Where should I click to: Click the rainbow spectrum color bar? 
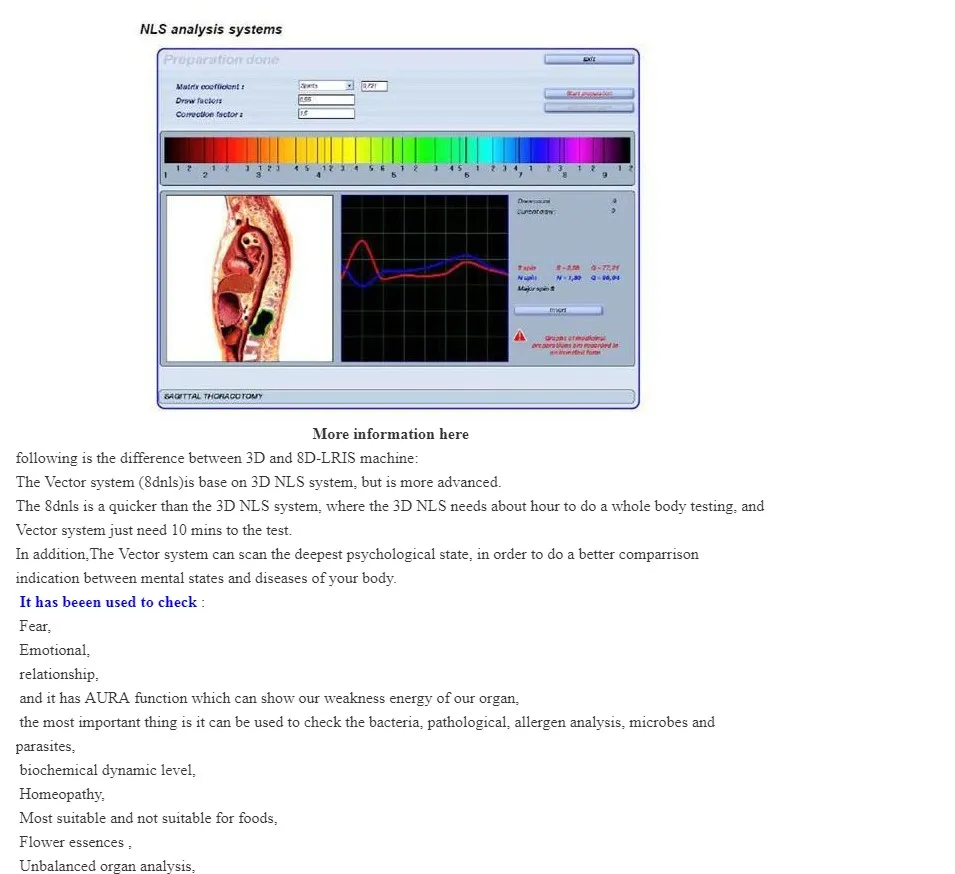point(397,150)
